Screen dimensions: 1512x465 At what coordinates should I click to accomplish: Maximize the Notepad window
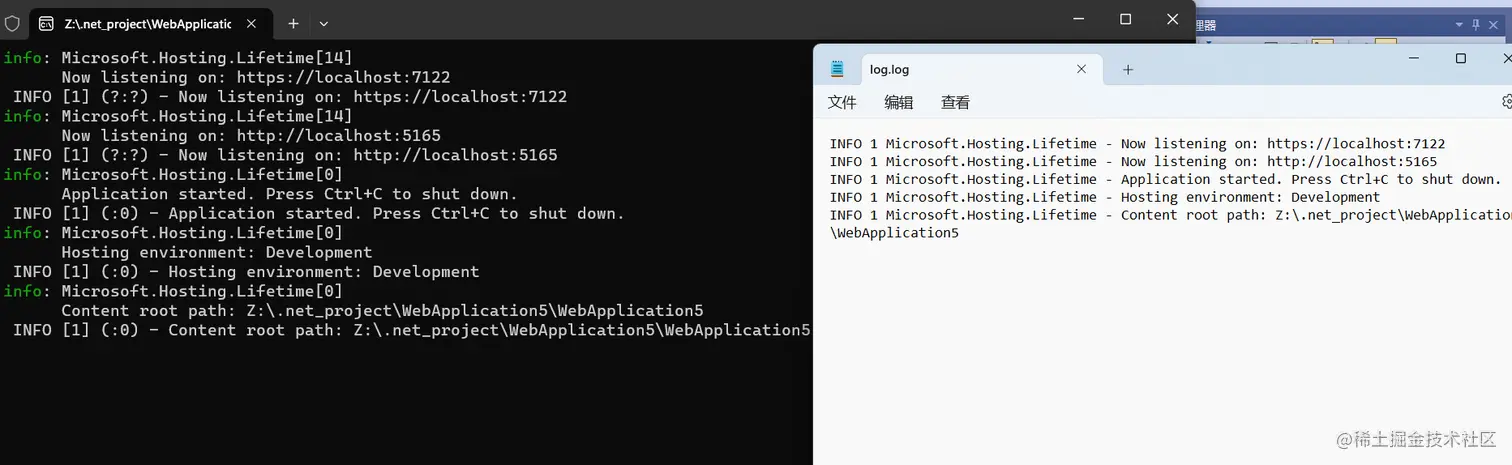1460,59
